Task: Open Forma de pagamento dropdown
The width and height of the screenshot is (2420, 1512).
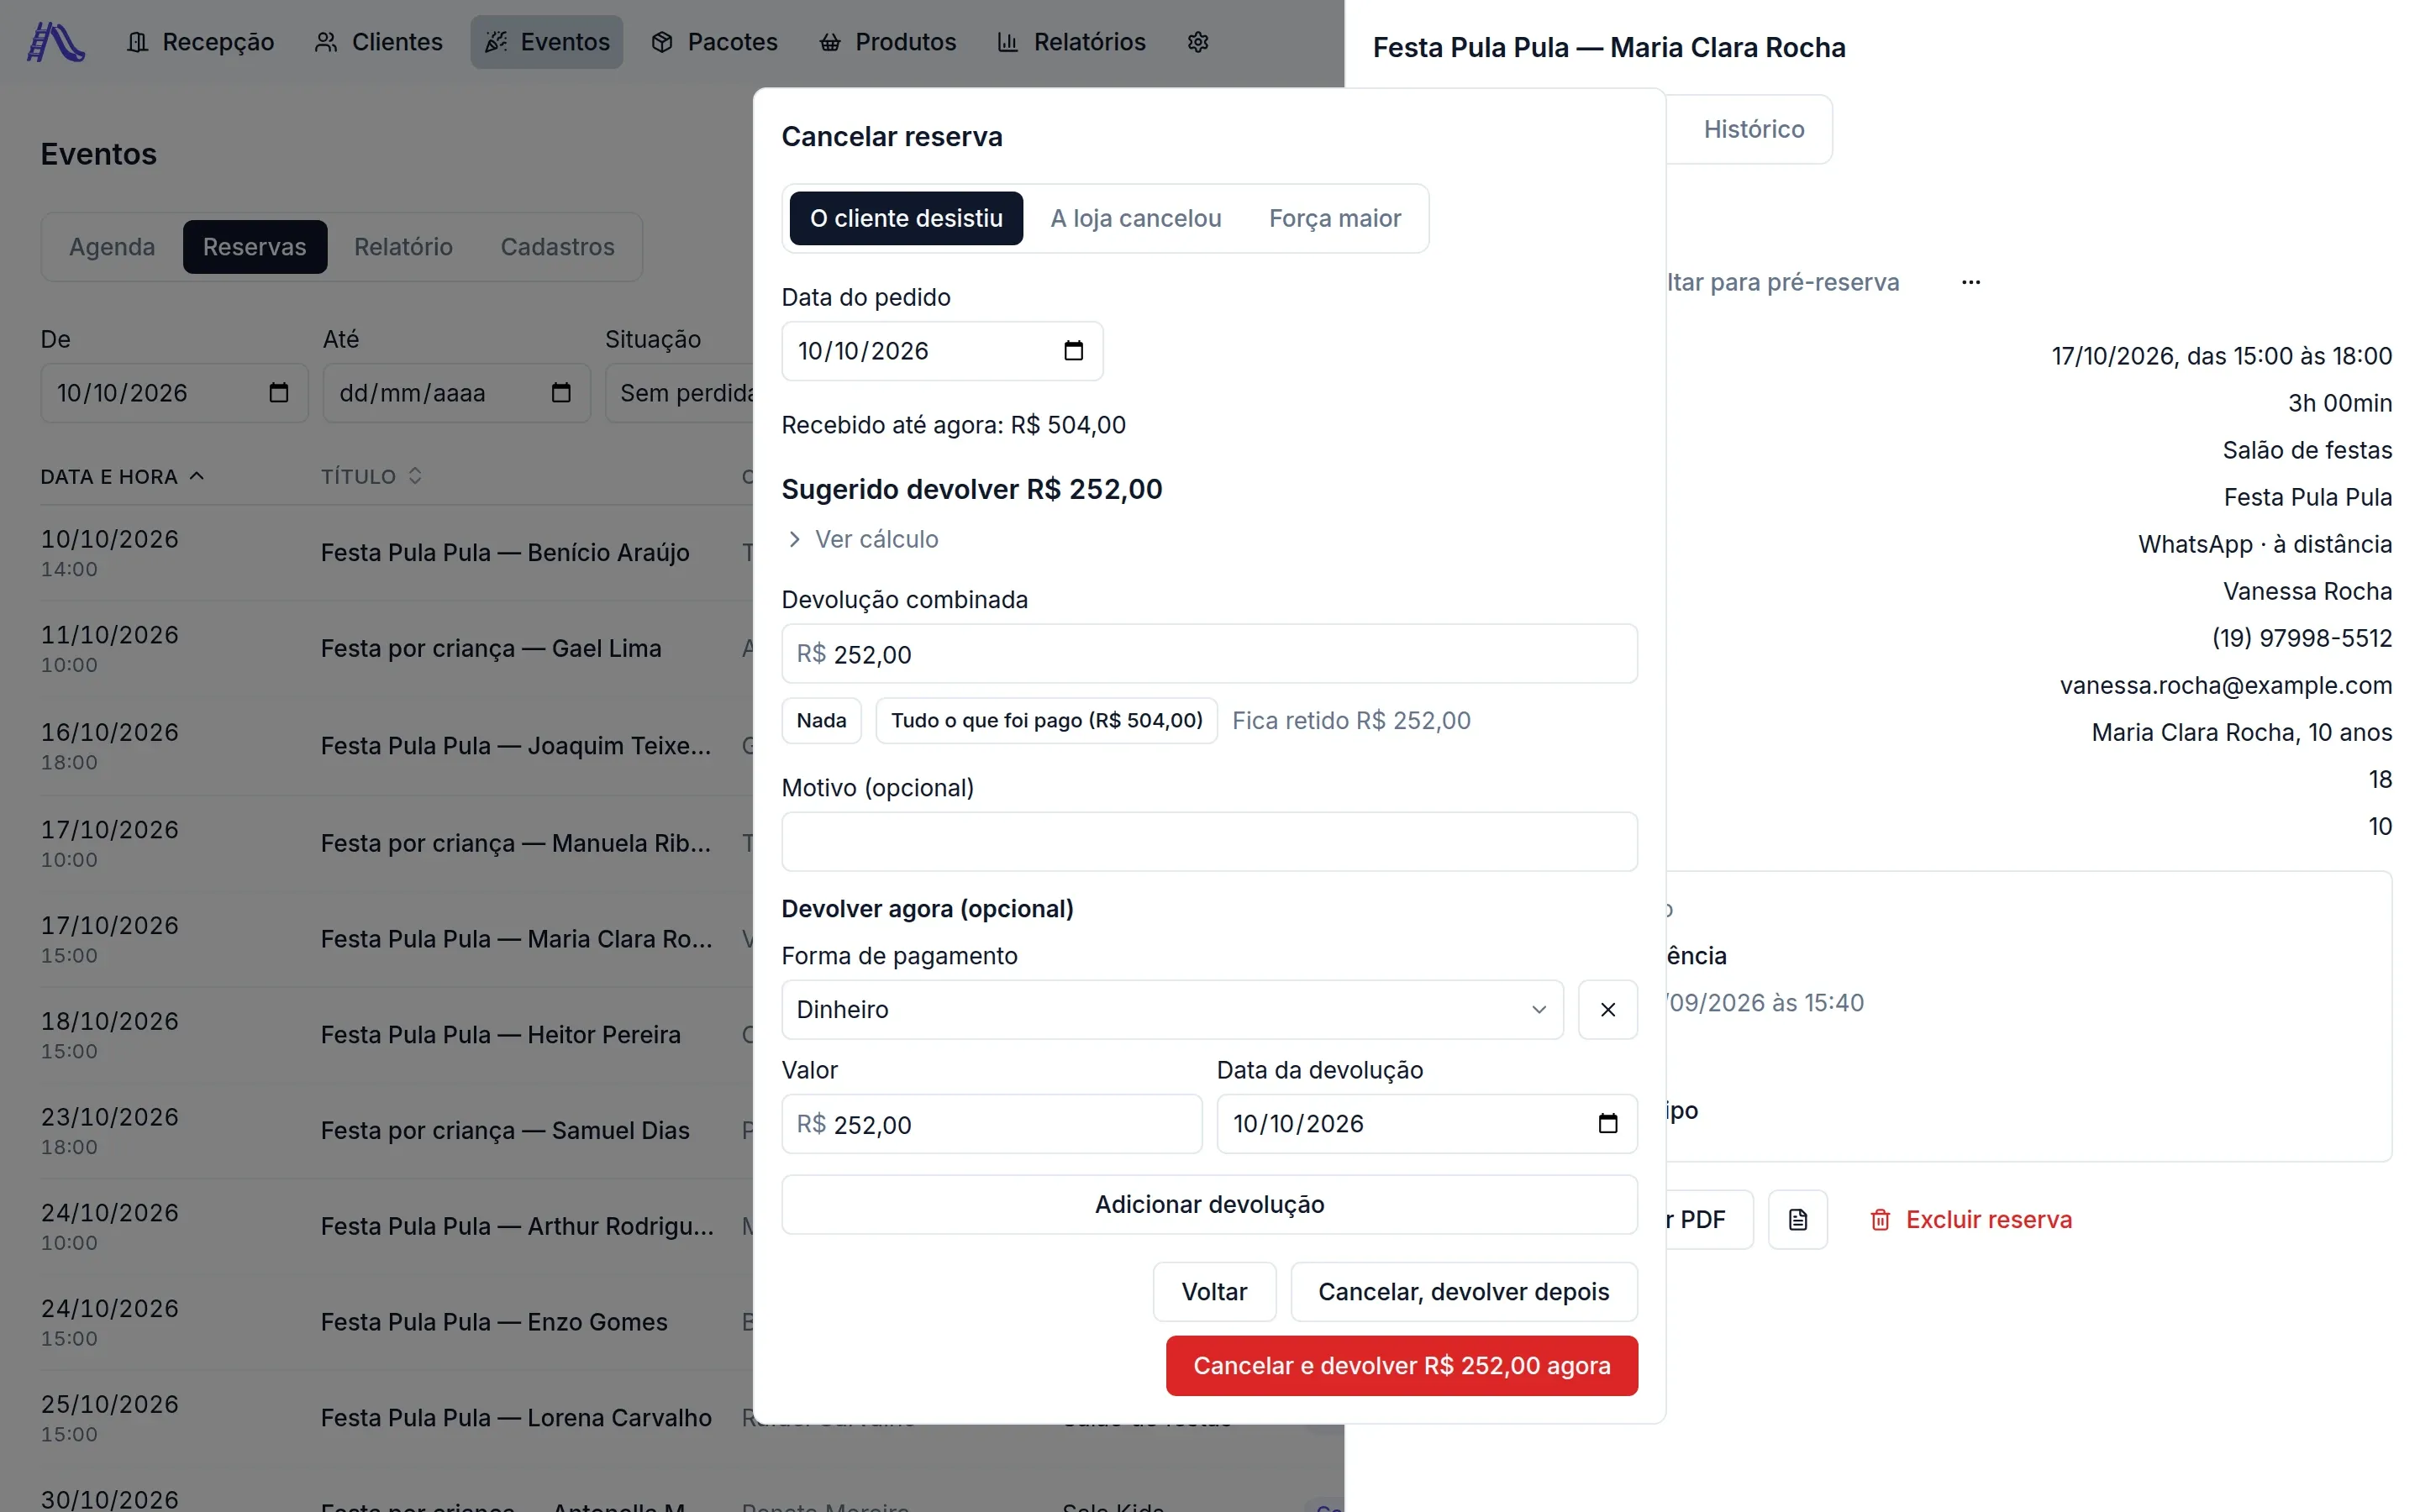Action: click(1172, 1010)
